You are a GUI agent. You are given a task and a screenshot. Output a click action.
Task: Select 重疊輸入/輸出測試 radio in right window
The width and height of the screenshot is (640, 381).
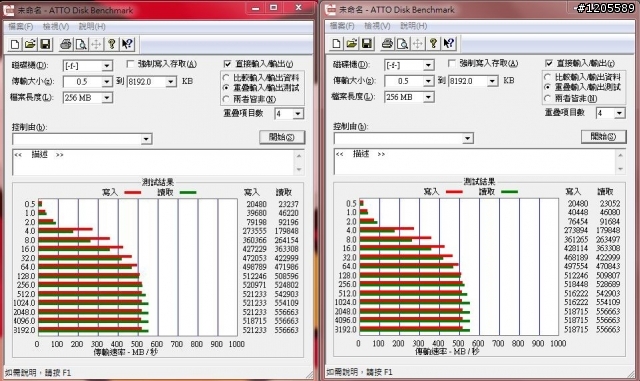tap(548, 87)
